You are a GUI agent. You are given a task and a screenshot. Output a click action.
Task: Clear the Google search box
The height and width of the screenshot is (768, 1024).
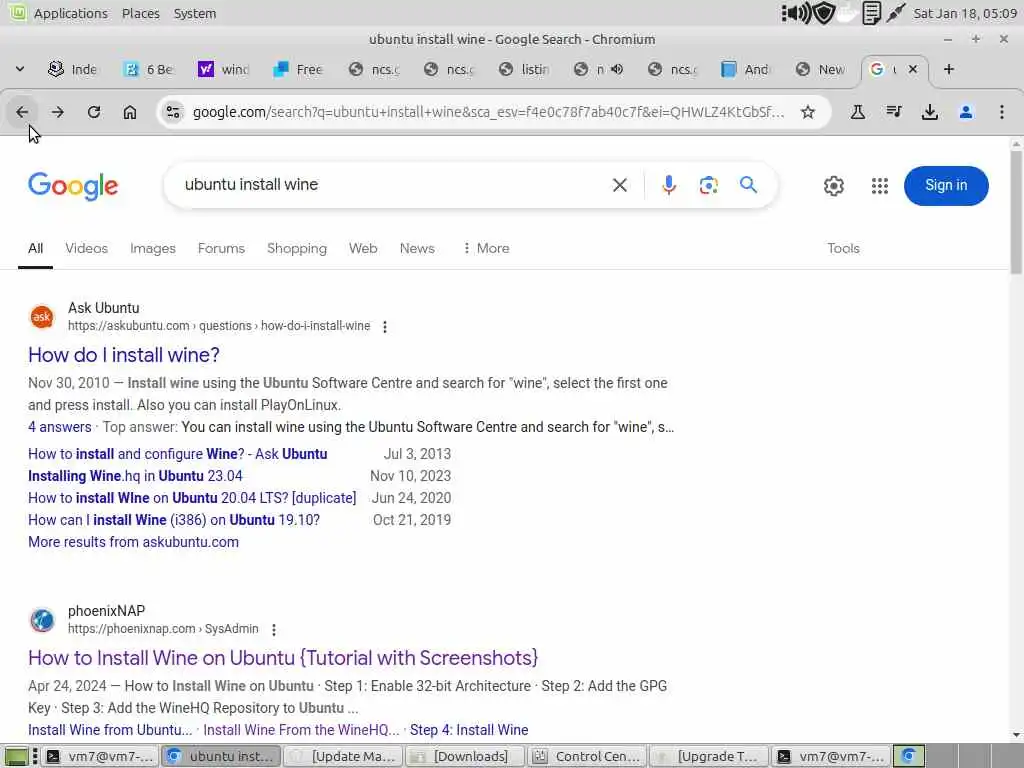point(620,185)
